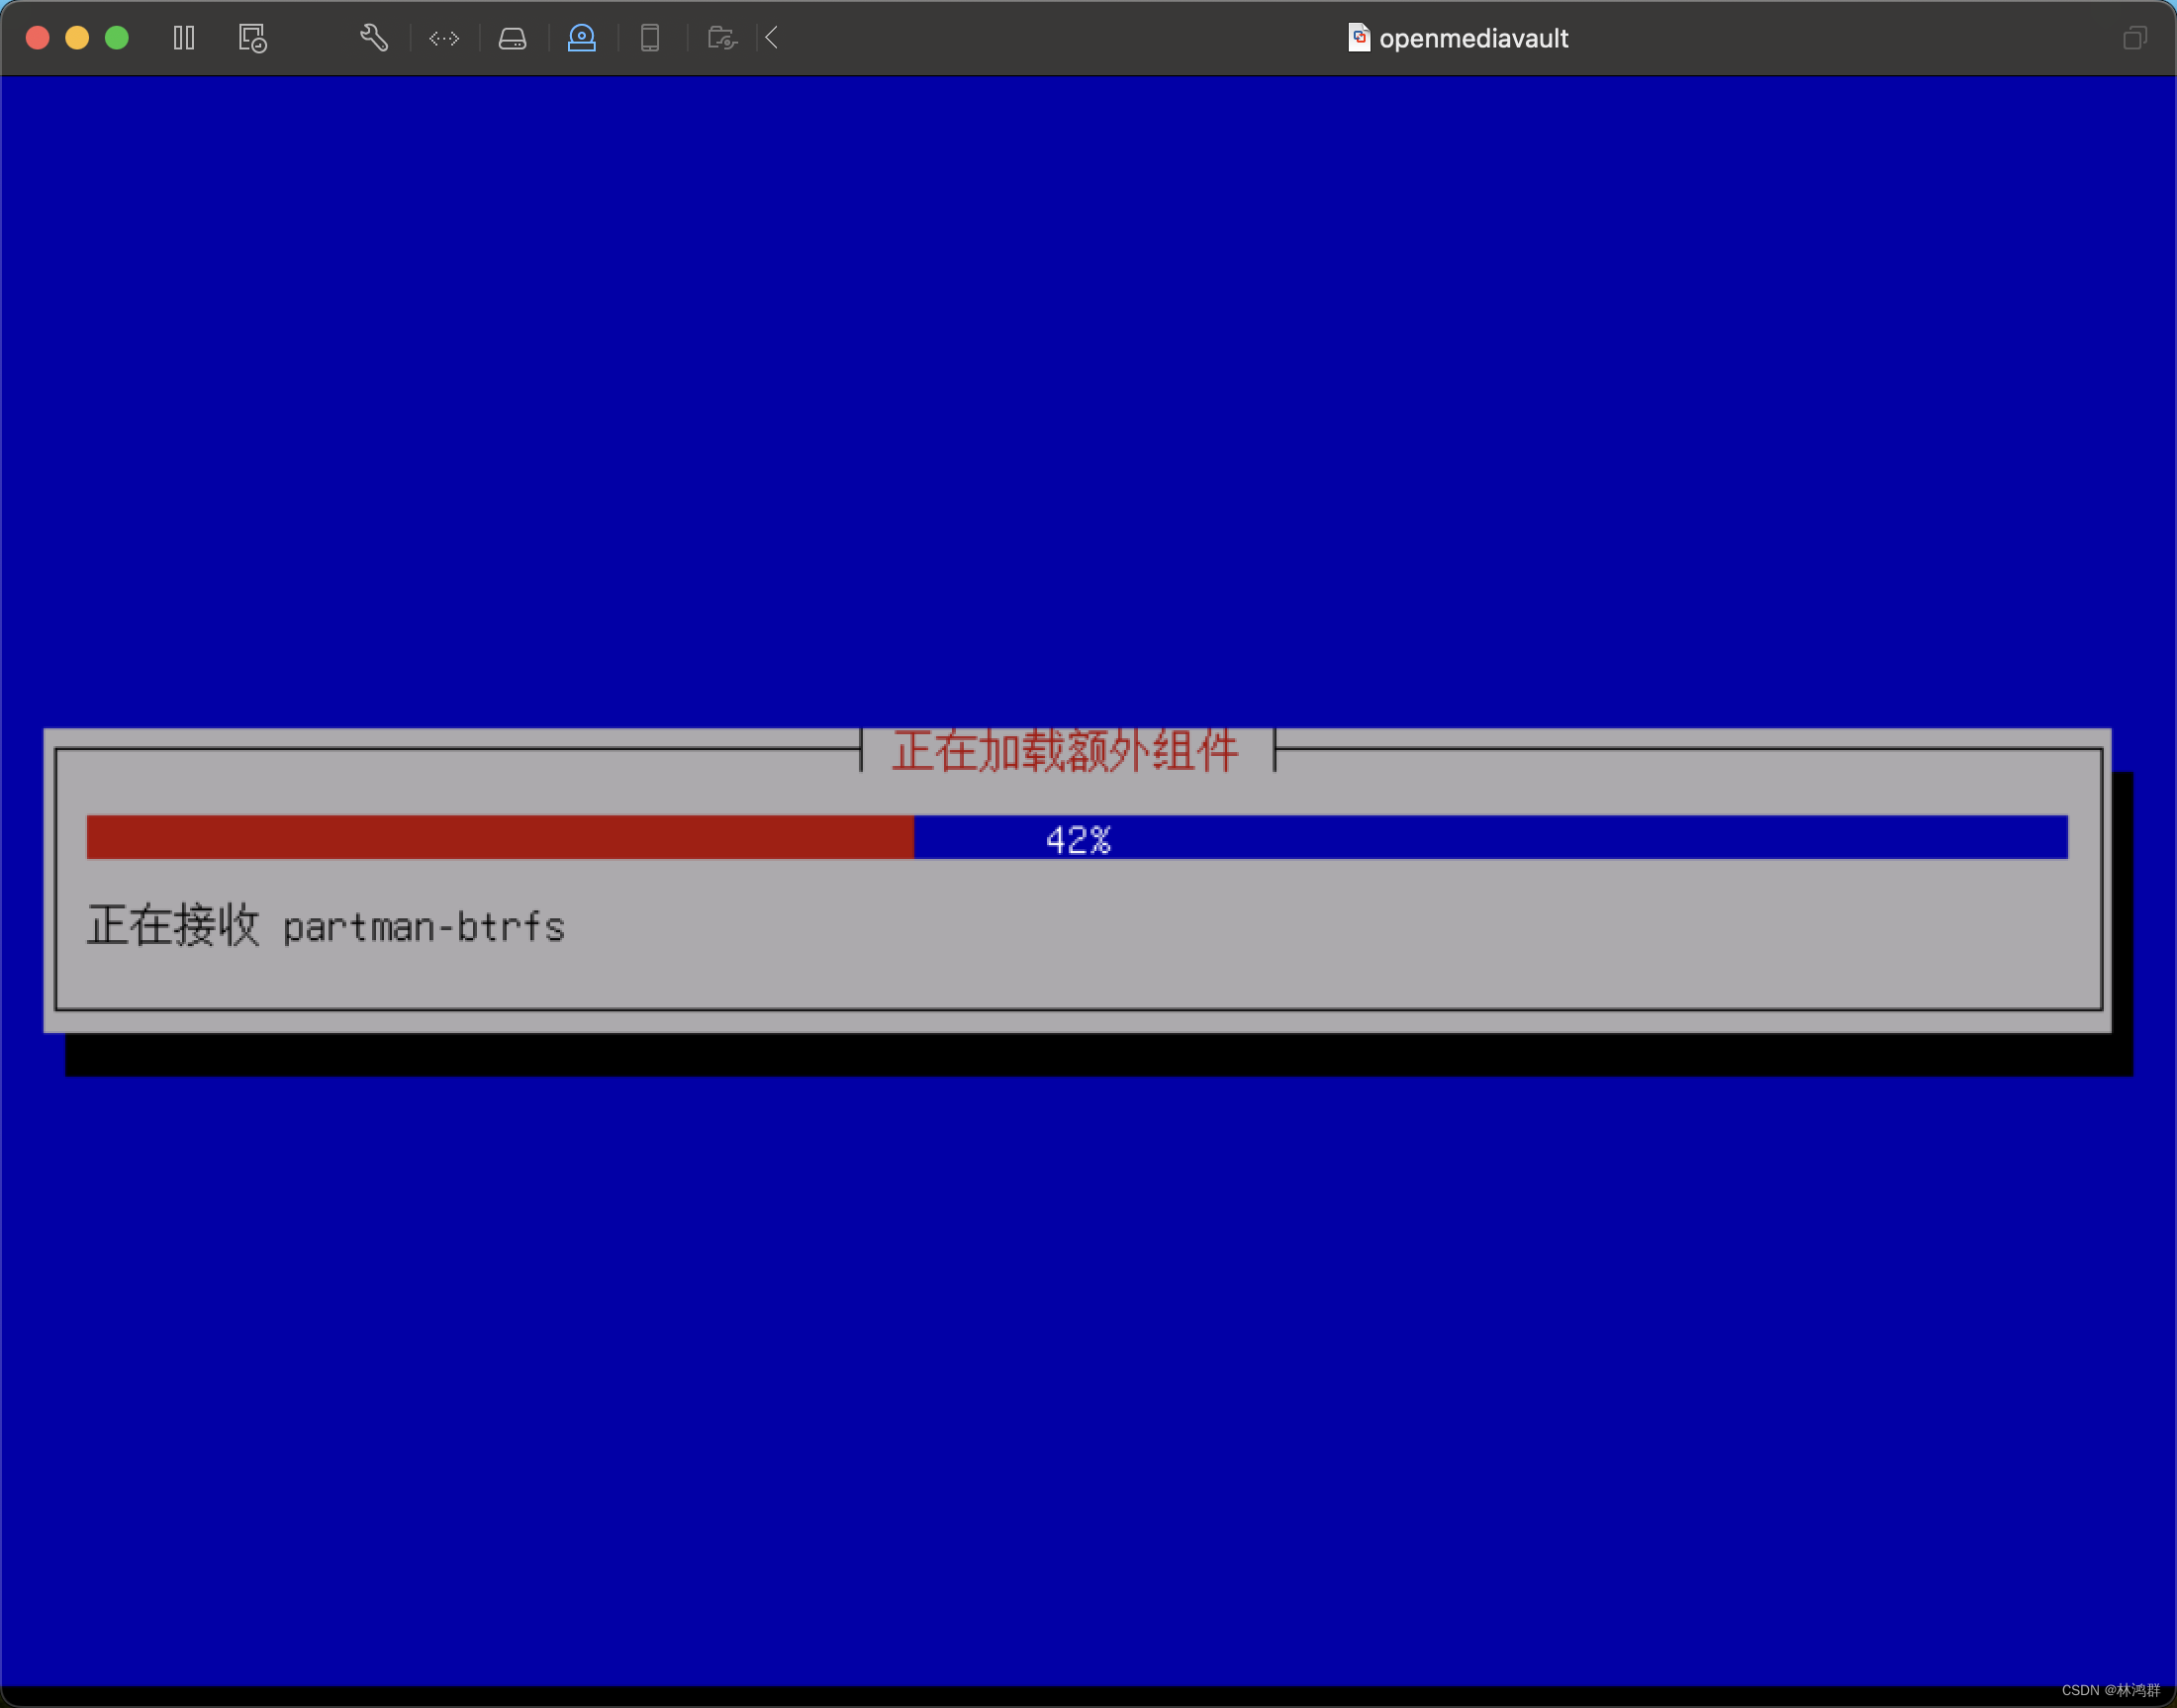
Task: Click the 42% progress label
Action: pos(1078,840)
